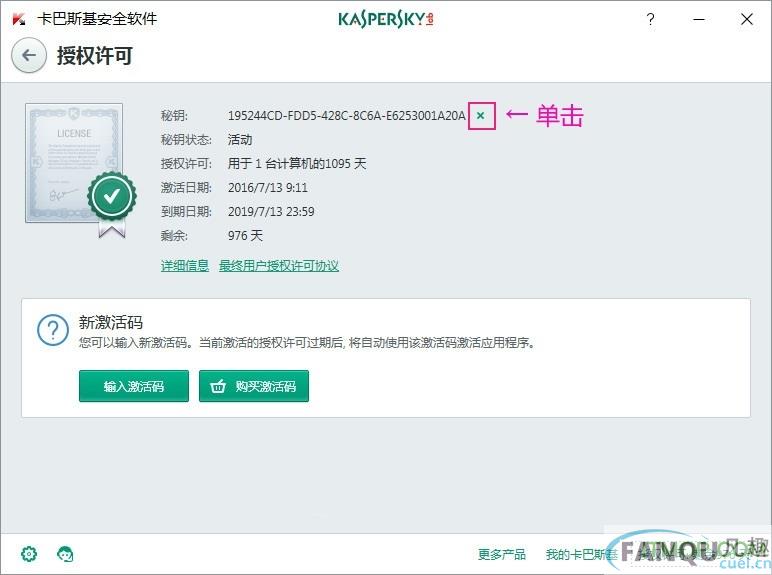Click the 购买激活码 button

pos(254,386)
